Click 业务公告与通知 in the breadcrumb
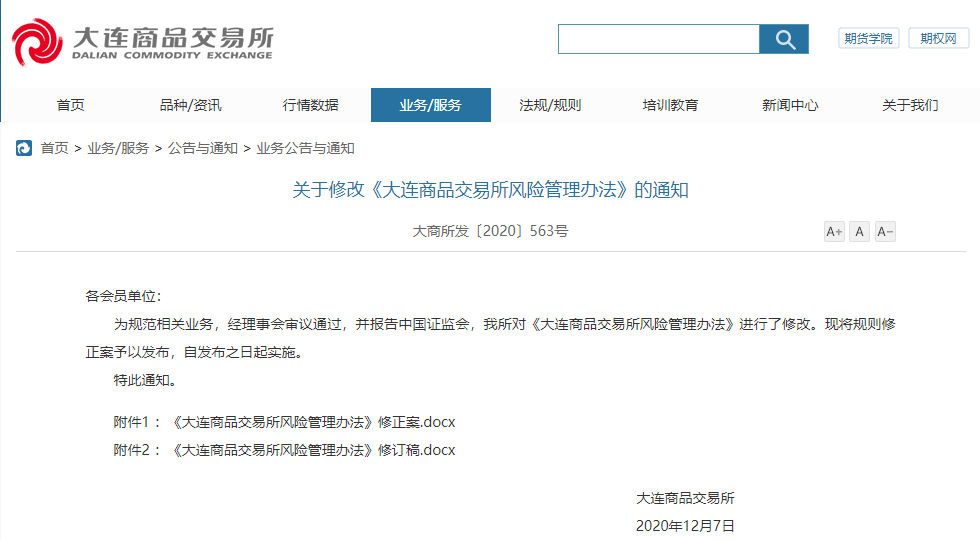The height and width of the screenshot is (540, 980). point(306,148)
